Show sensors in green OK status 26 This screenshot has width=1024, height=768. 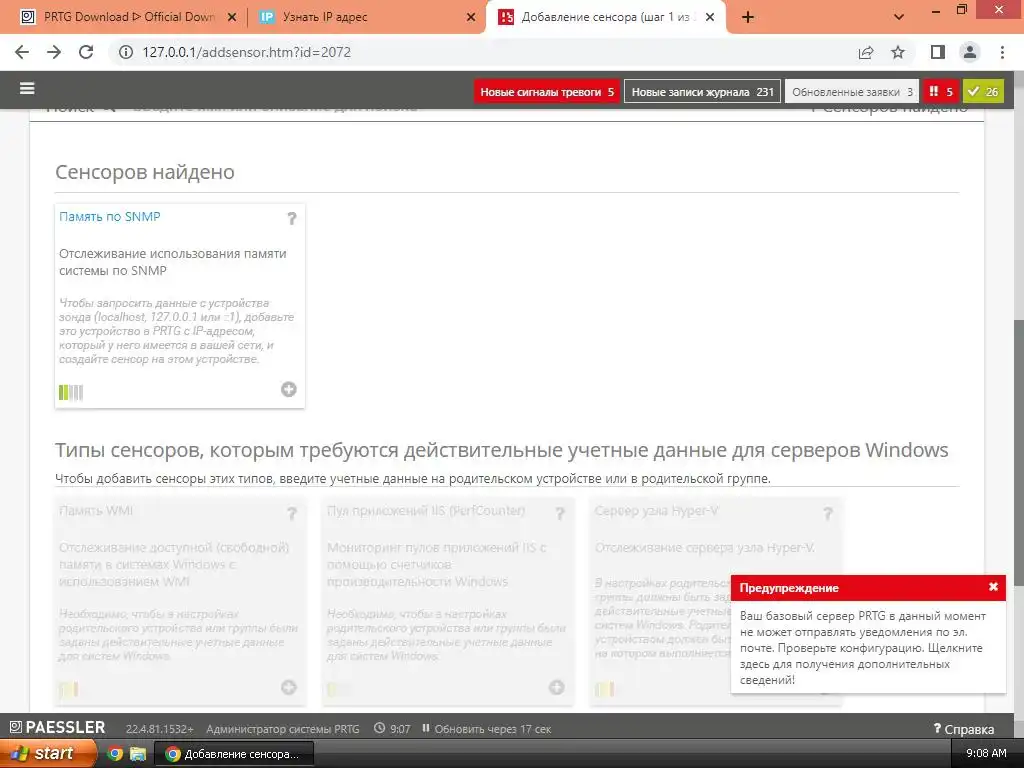click(x=983, y=92)
